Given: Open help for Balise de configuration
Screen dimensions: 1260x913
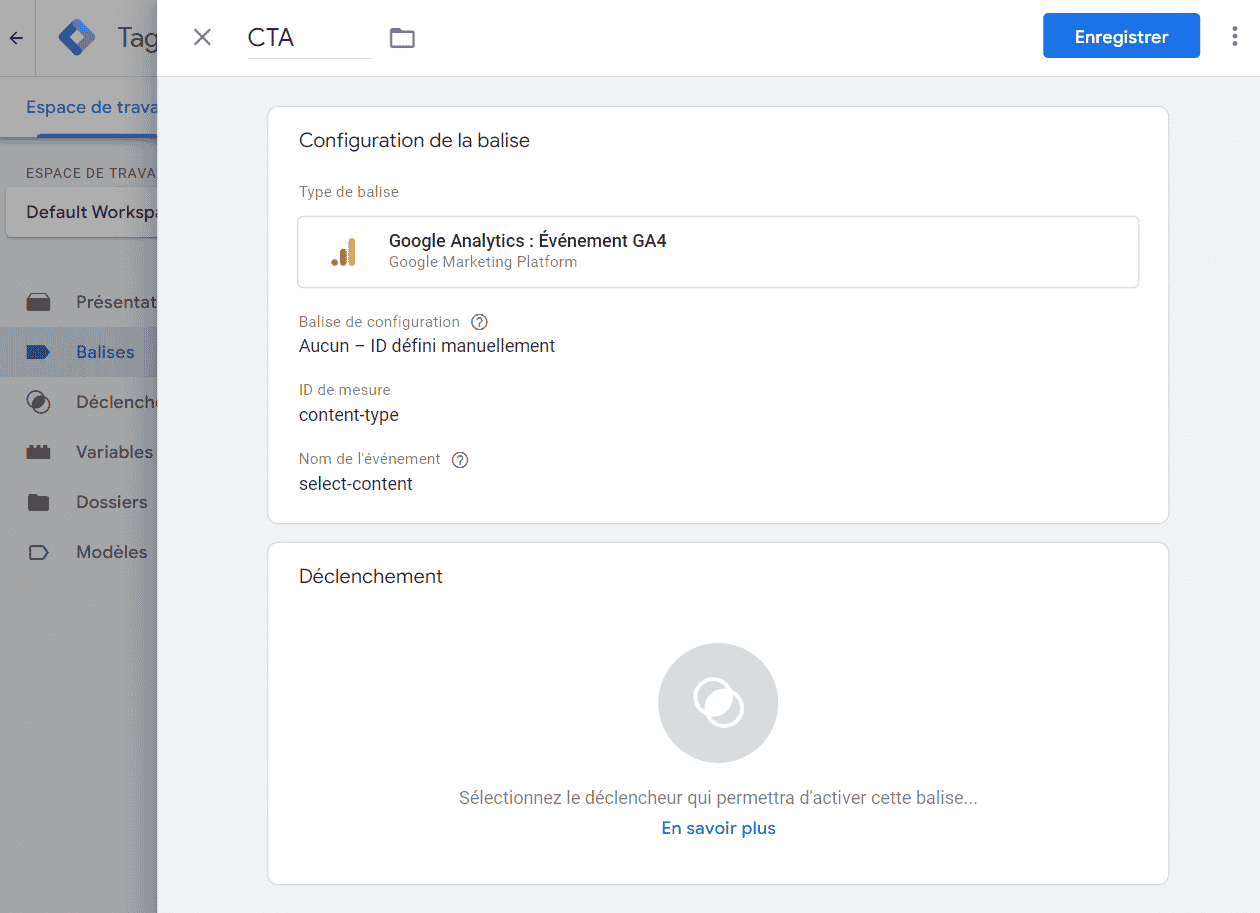Looking at the screenshot, I should 479,322.
